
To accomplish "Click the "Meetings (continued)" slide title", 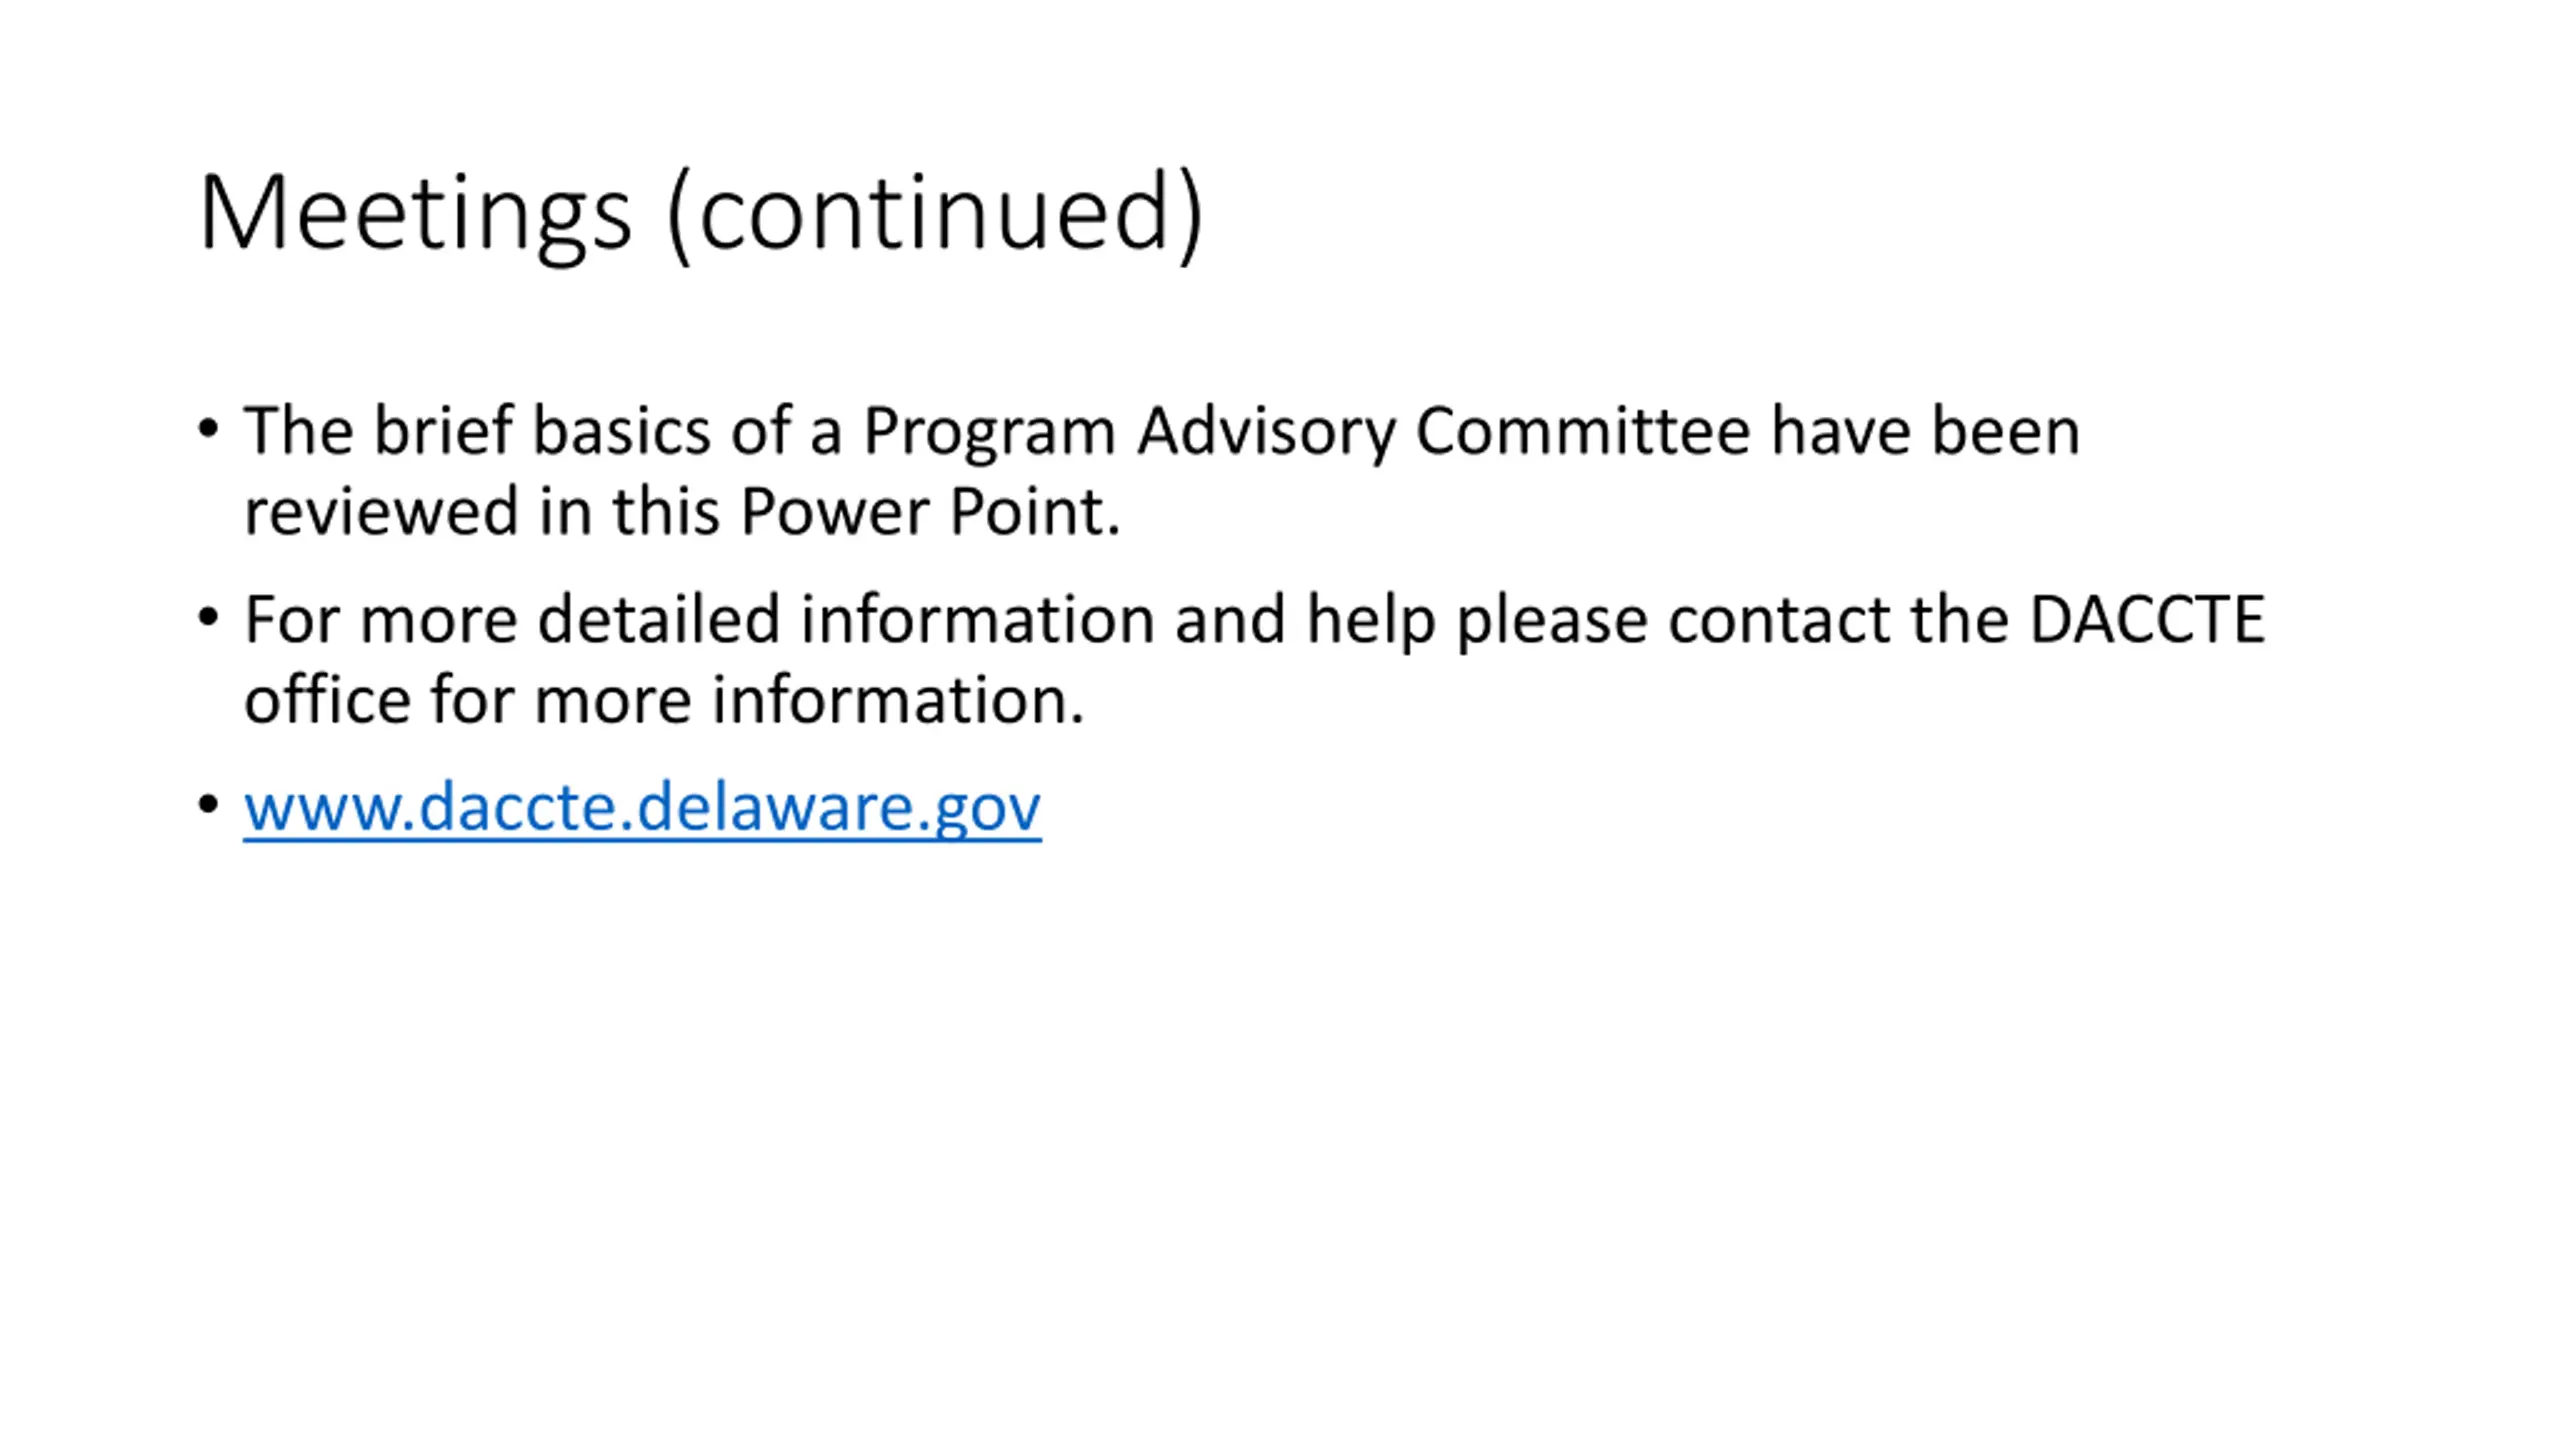I will click(x=700, y=212).
